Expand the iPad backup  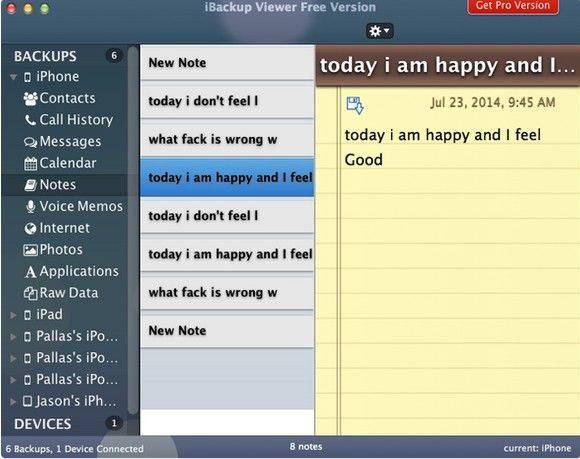(x=13, y=315)
